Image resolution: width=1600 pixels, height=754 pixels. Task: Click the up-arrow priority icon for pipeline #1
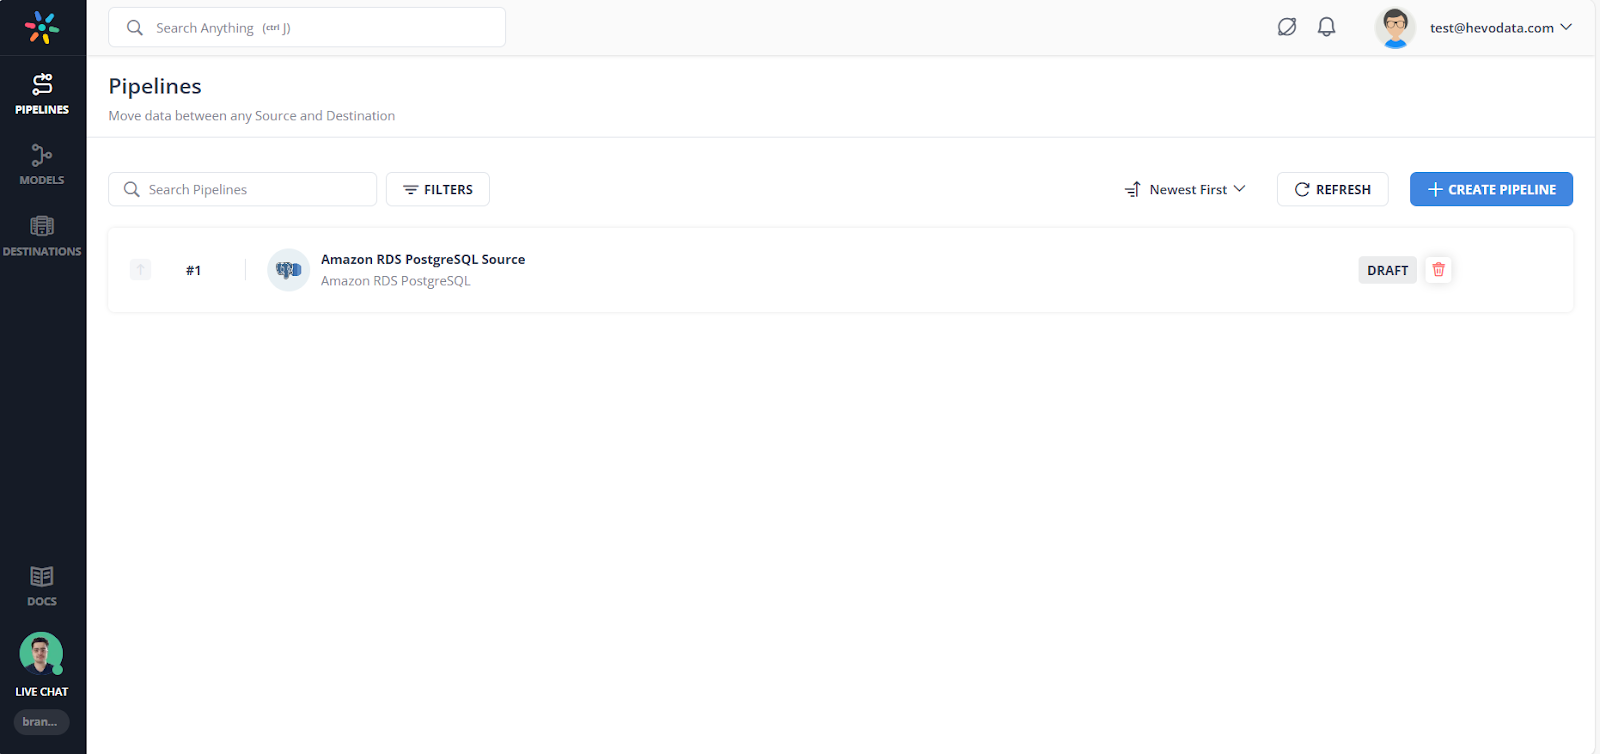tap(141, 269)
